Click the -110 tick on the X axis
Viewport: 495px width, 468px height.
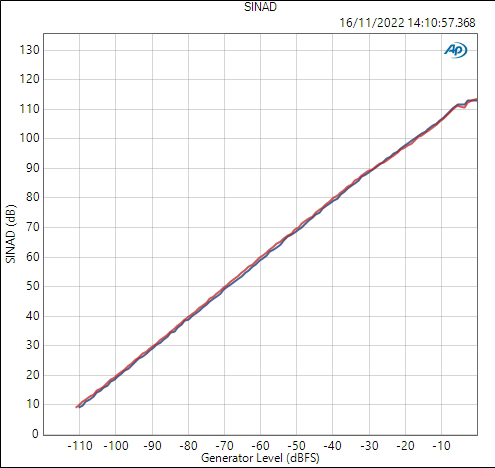pyautogui.click(x=80, y=446)
